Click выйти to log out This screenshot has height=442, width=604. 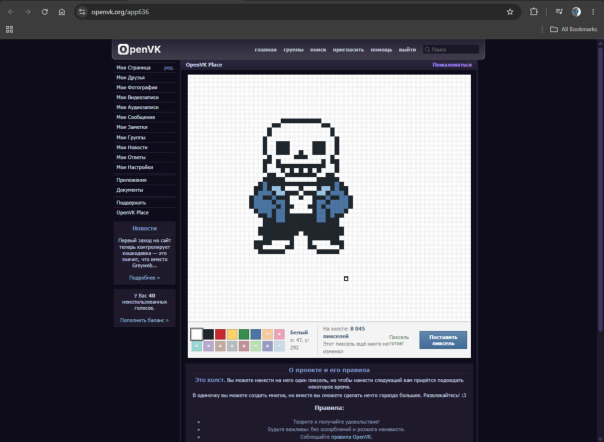pos(407,50)
